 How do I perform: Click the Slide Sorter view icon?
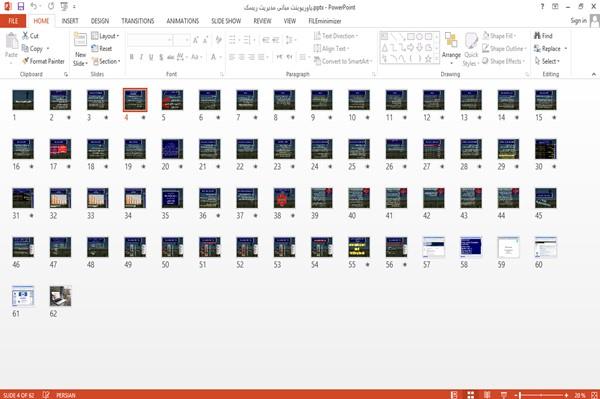click(x=471, y=395)
